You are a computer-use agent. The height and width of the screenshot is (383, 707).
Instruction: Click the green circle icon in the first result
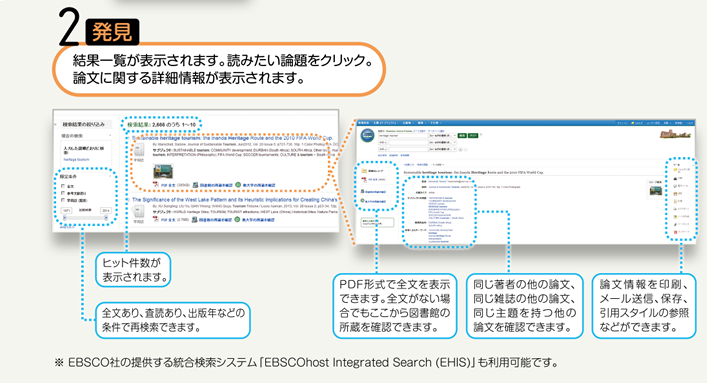[238, 185]
